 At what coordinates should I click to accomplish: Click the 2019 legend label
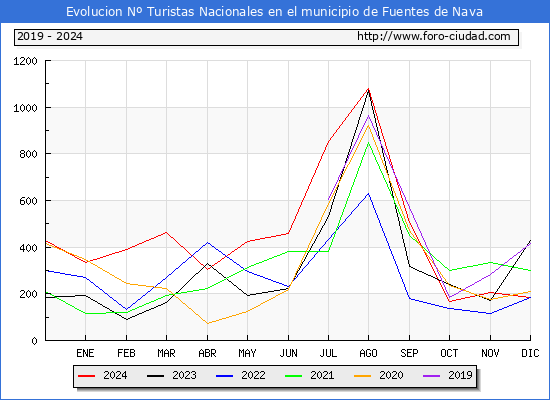pos(460,375)
